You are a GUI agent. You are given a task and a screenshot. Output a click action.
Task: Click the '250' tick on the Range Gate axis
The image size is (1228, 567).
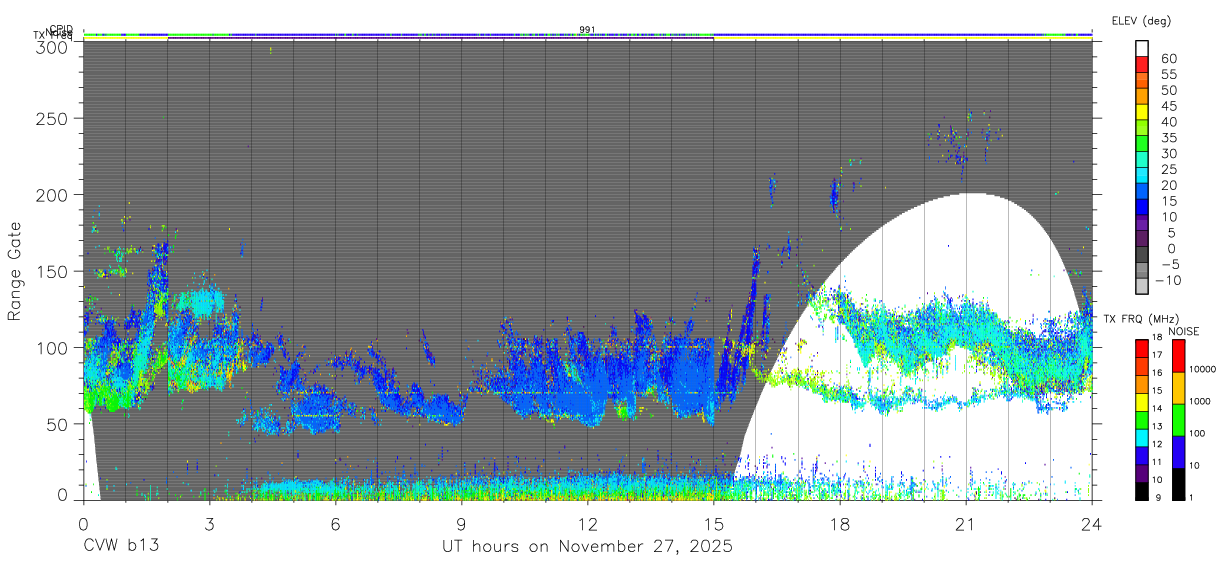pos(53,118)
